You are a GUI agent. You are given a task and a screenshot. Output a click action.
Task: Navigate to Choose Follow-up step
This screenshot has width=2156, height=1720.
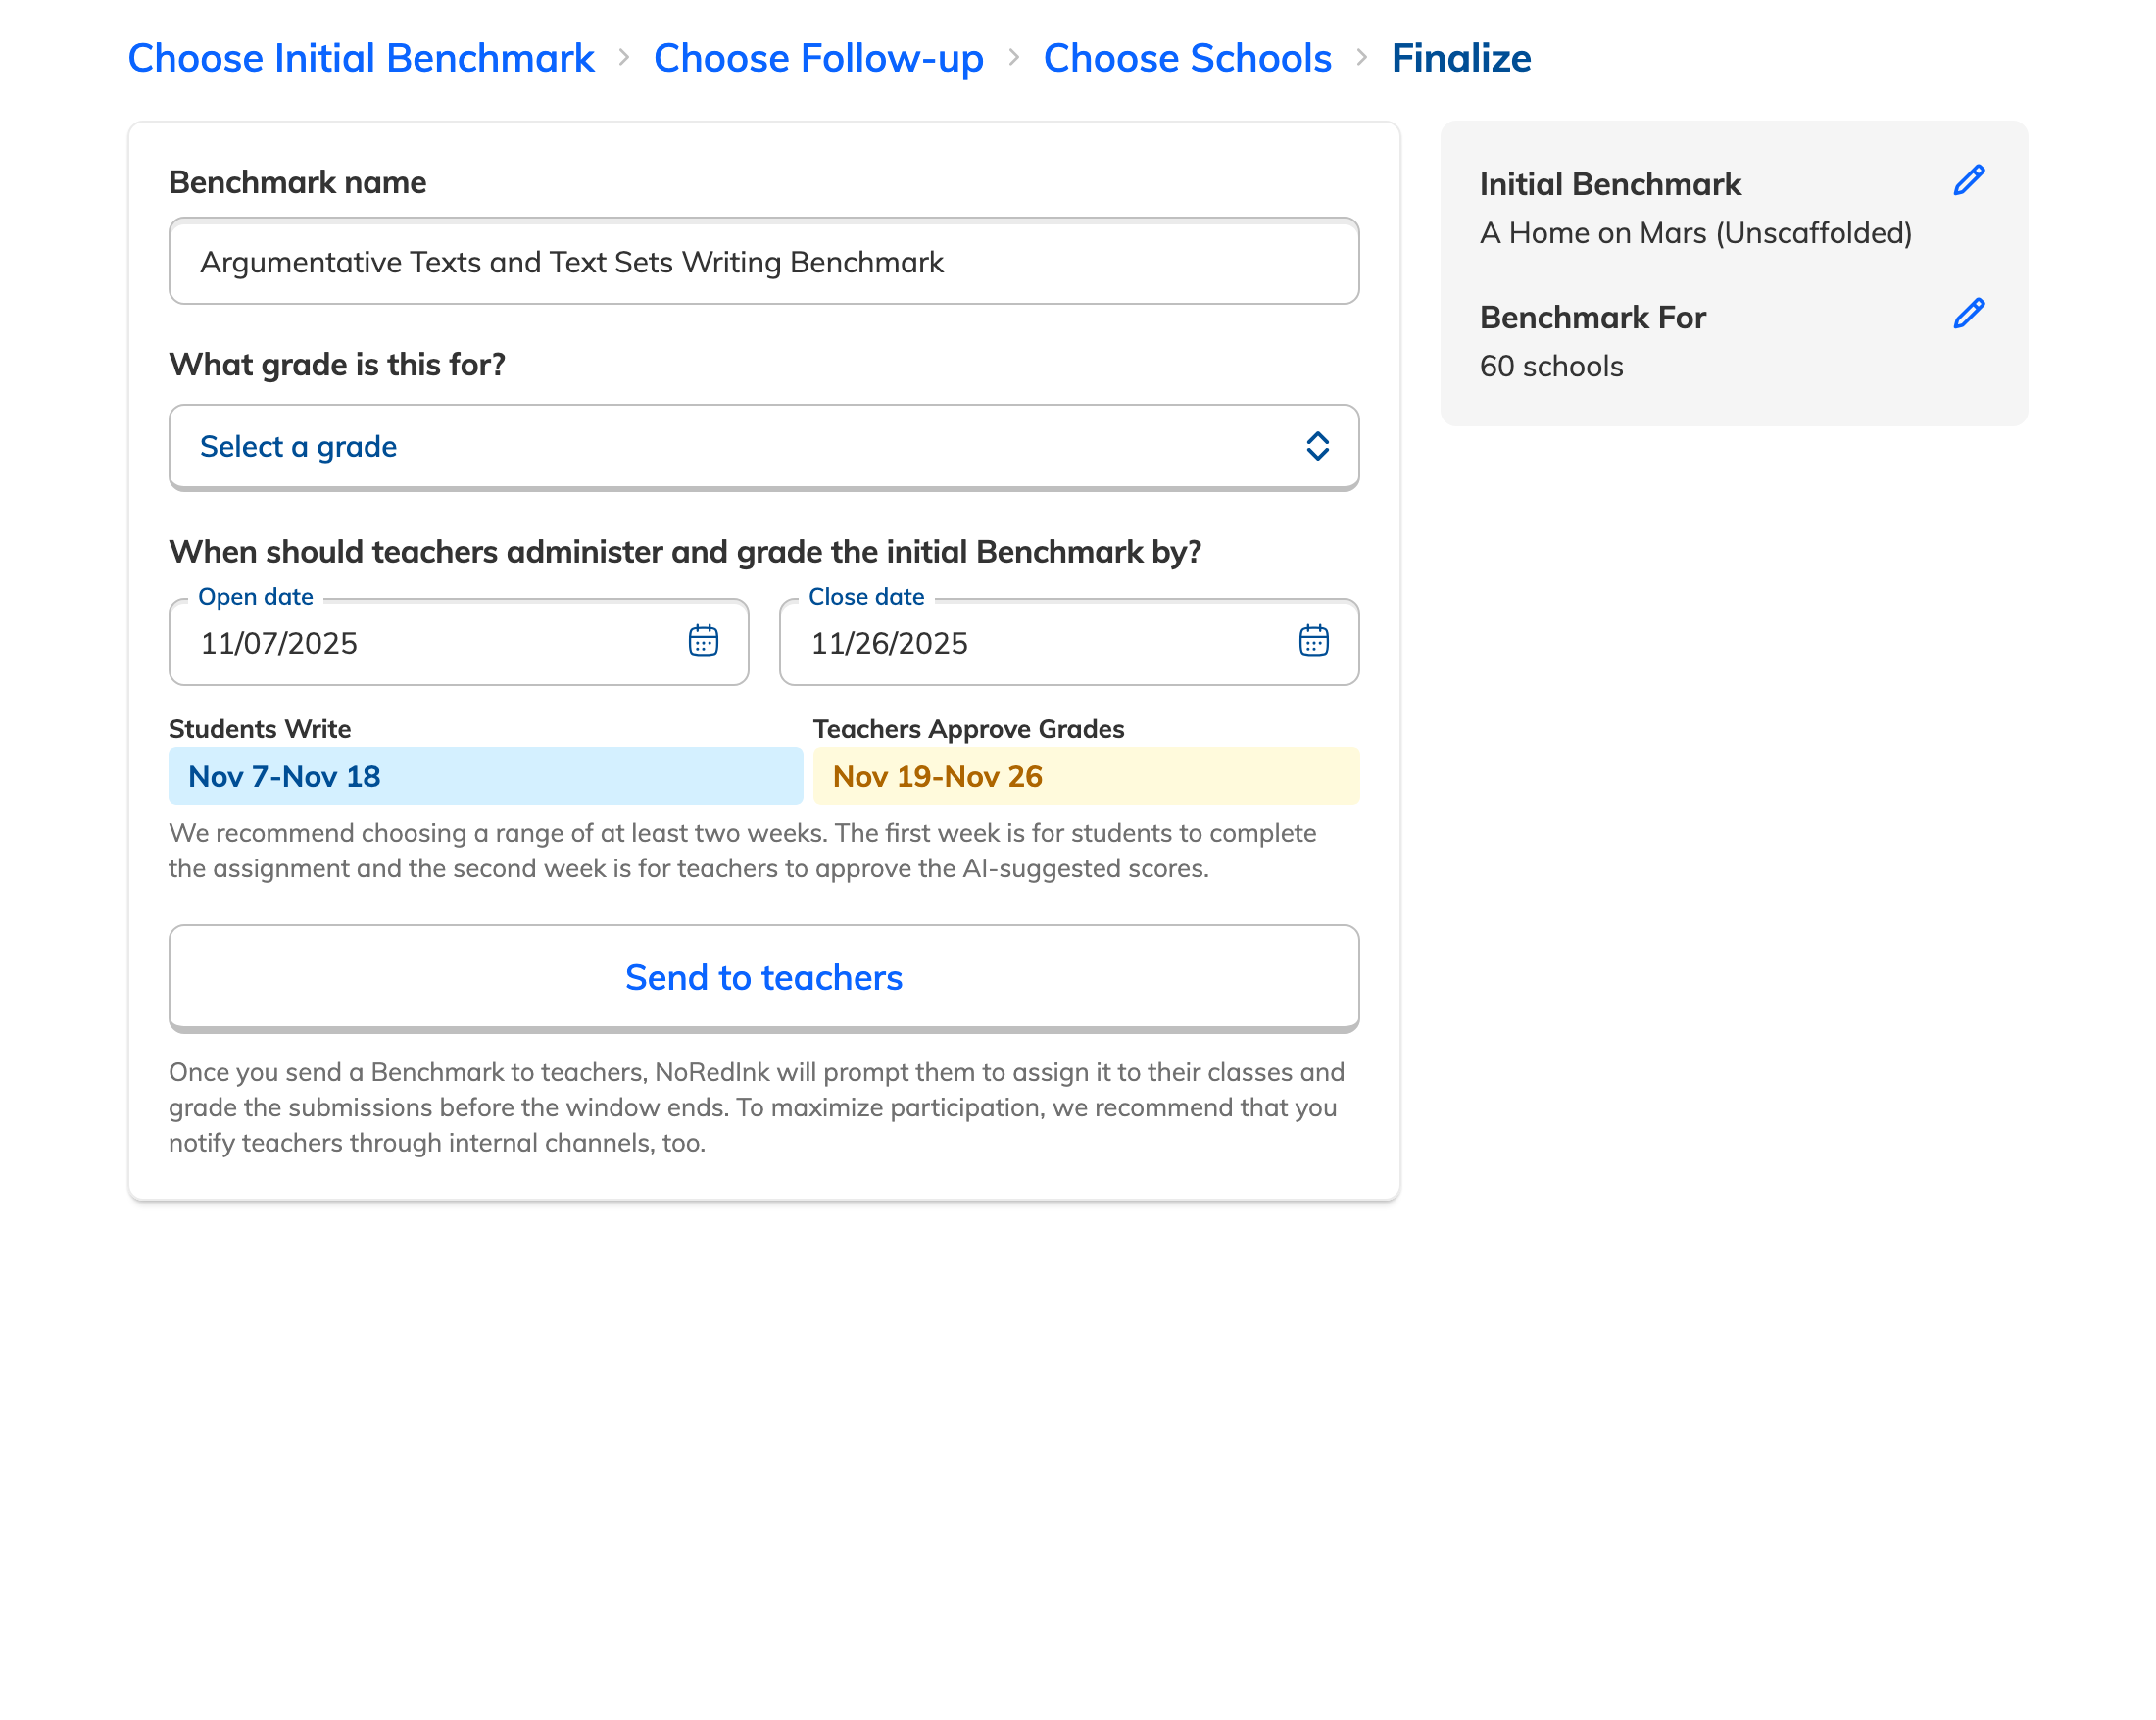[818, 58]
